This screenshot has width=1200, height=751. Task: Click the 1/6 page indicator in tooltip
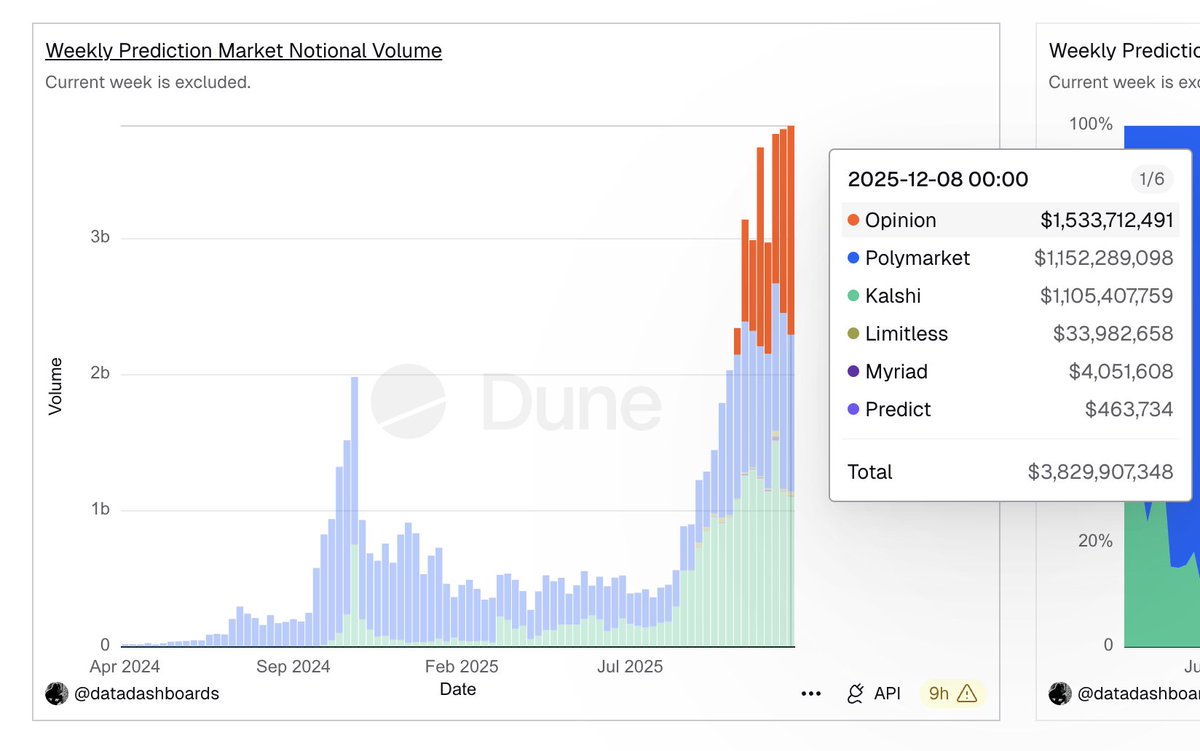pos(1152,180)
